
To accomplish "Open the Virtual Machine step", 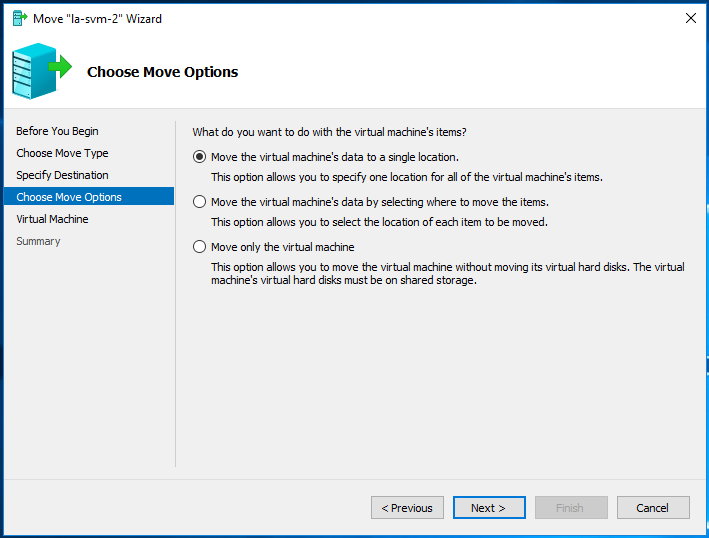I will coord(52,219).
